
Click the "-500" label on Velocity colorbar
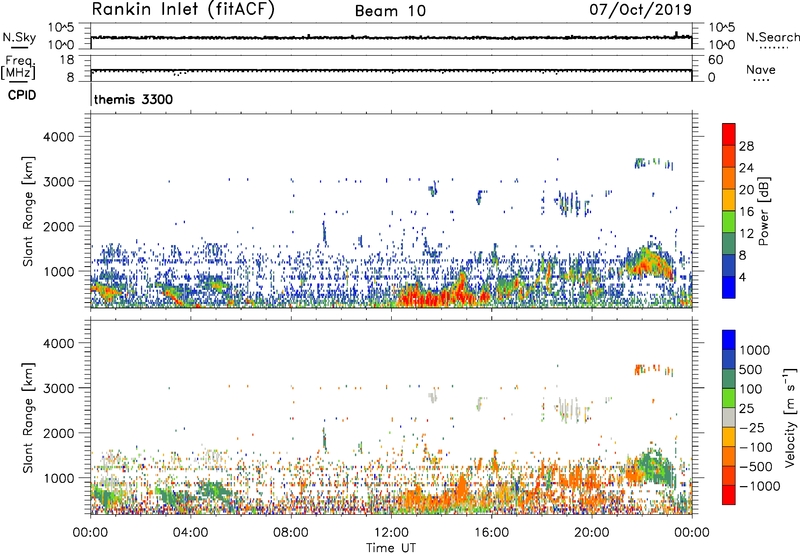click(756, 467)
